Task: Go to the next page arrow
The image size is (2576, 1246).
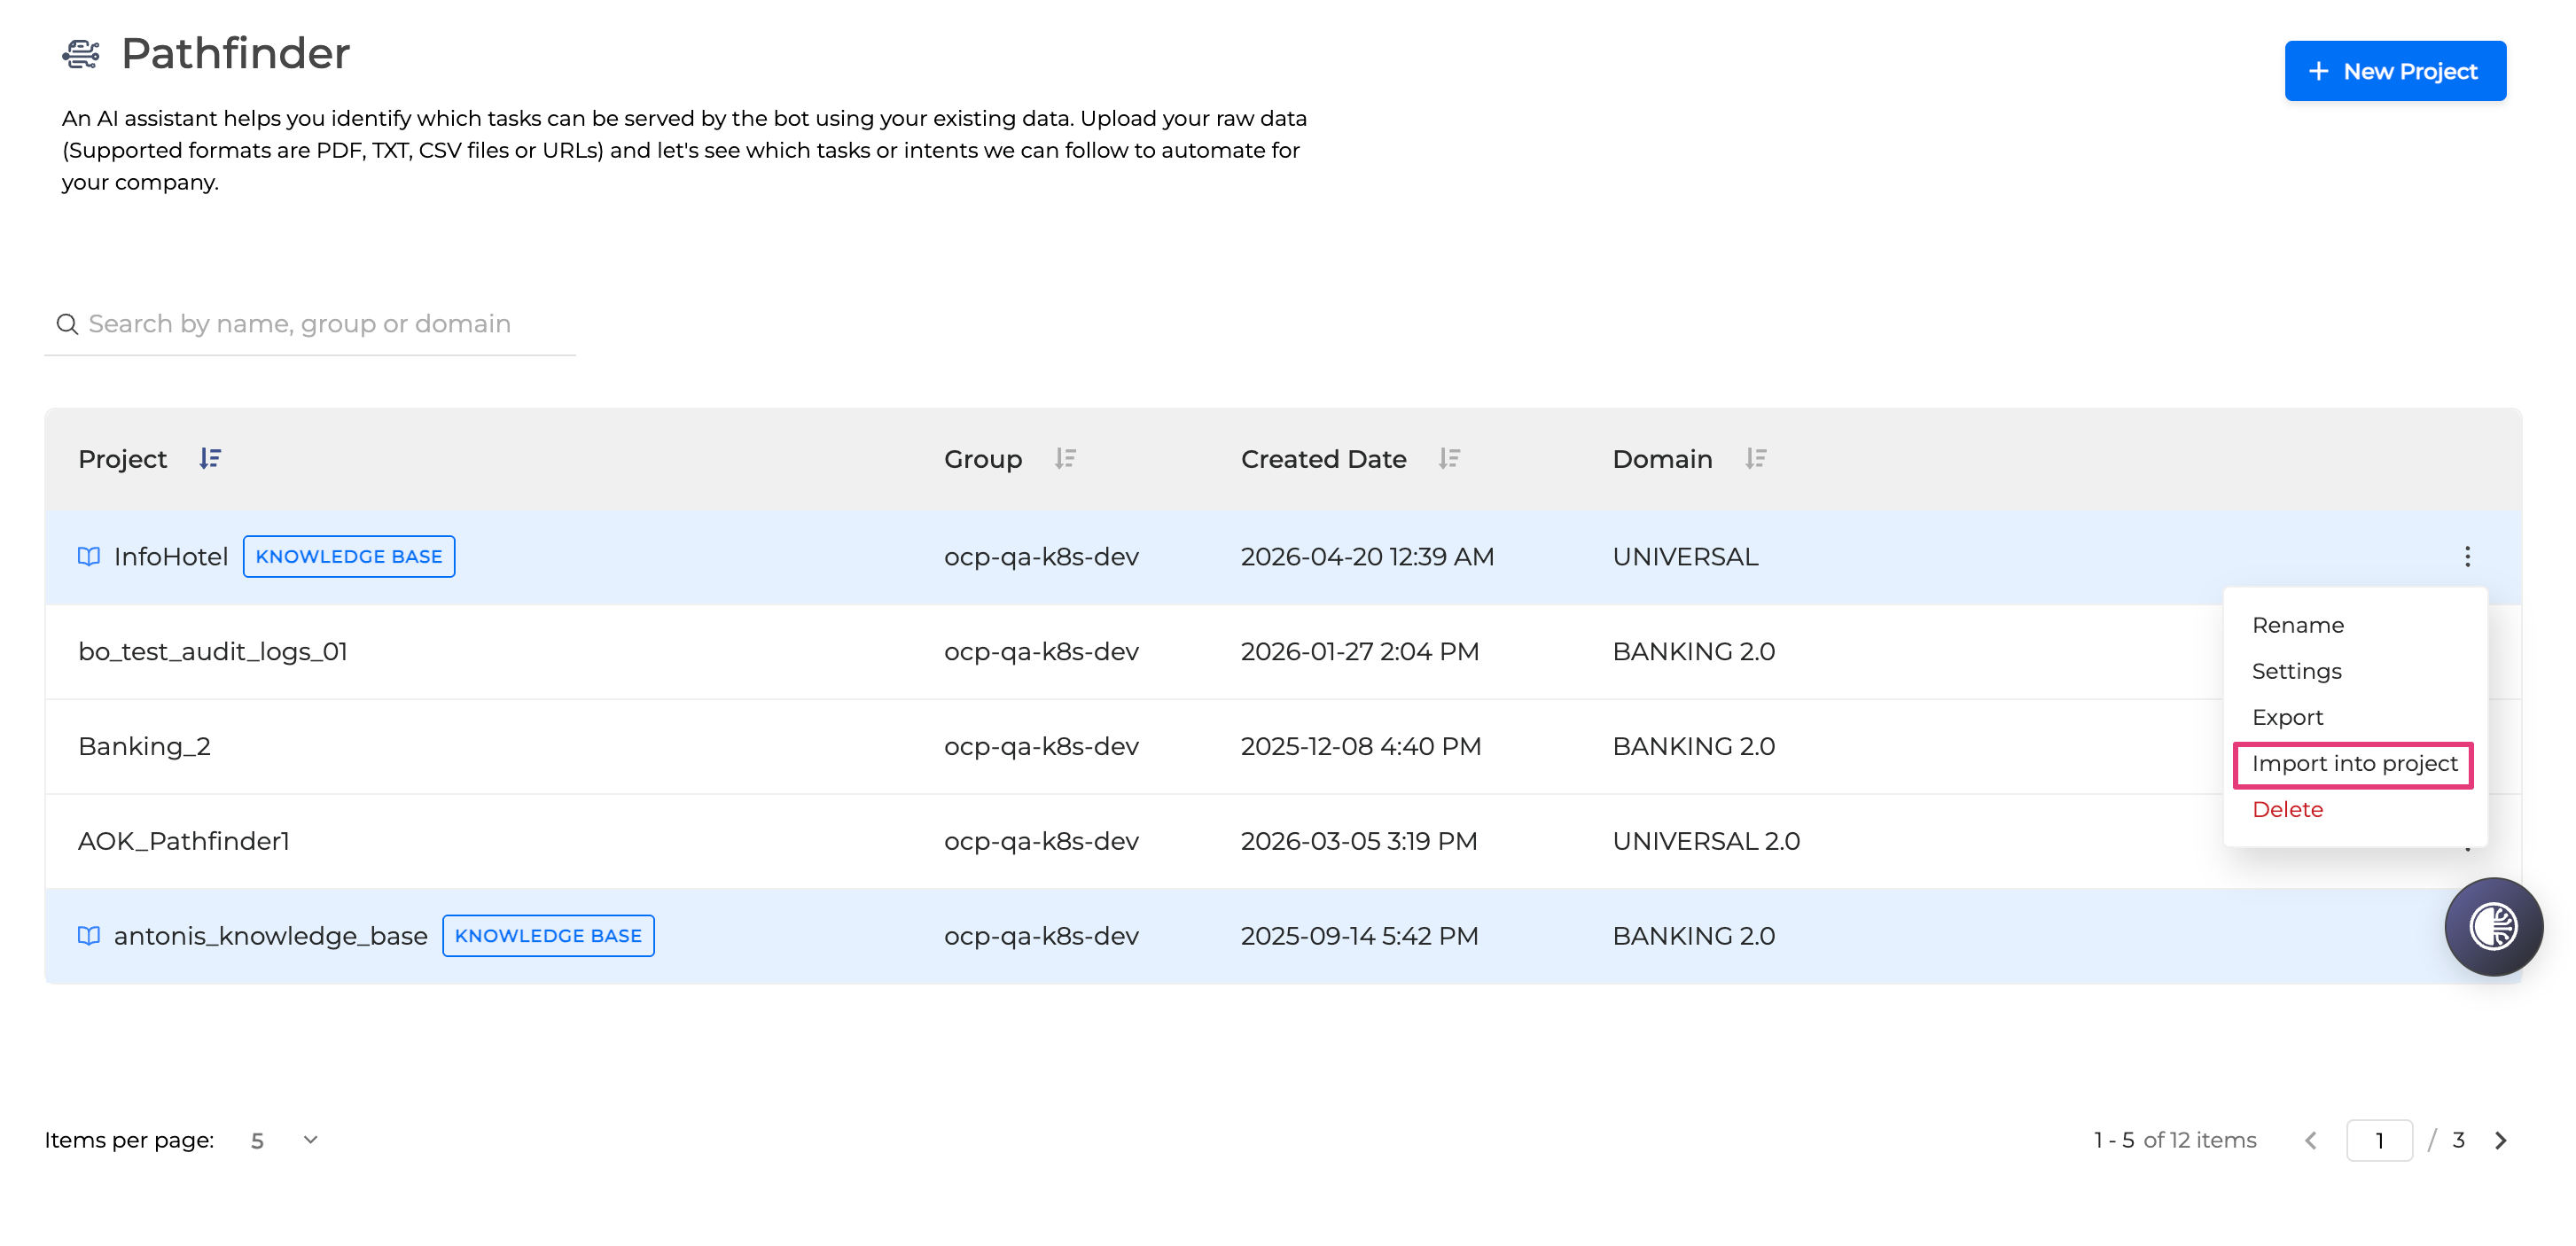Action: coord(2501,1141)
